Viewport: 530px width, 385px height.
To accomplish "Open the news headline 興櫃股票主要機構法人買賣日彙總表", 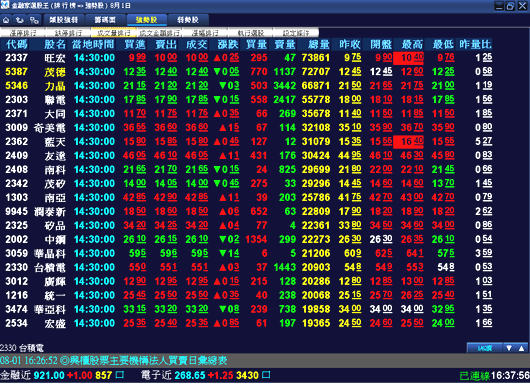I will pyautogui.click(x=148, y=361).
